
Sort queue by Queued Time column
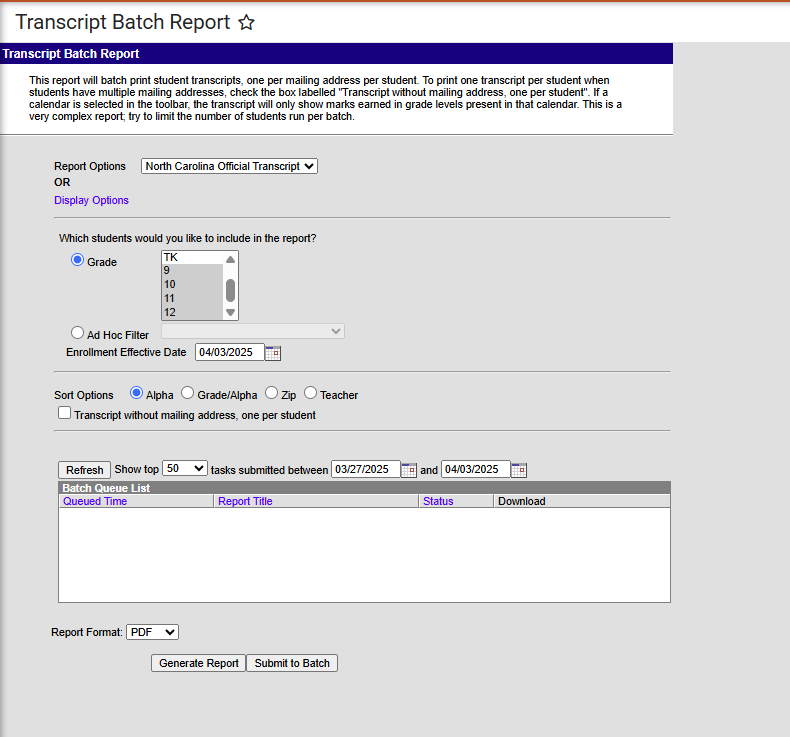tap(95, 501)
